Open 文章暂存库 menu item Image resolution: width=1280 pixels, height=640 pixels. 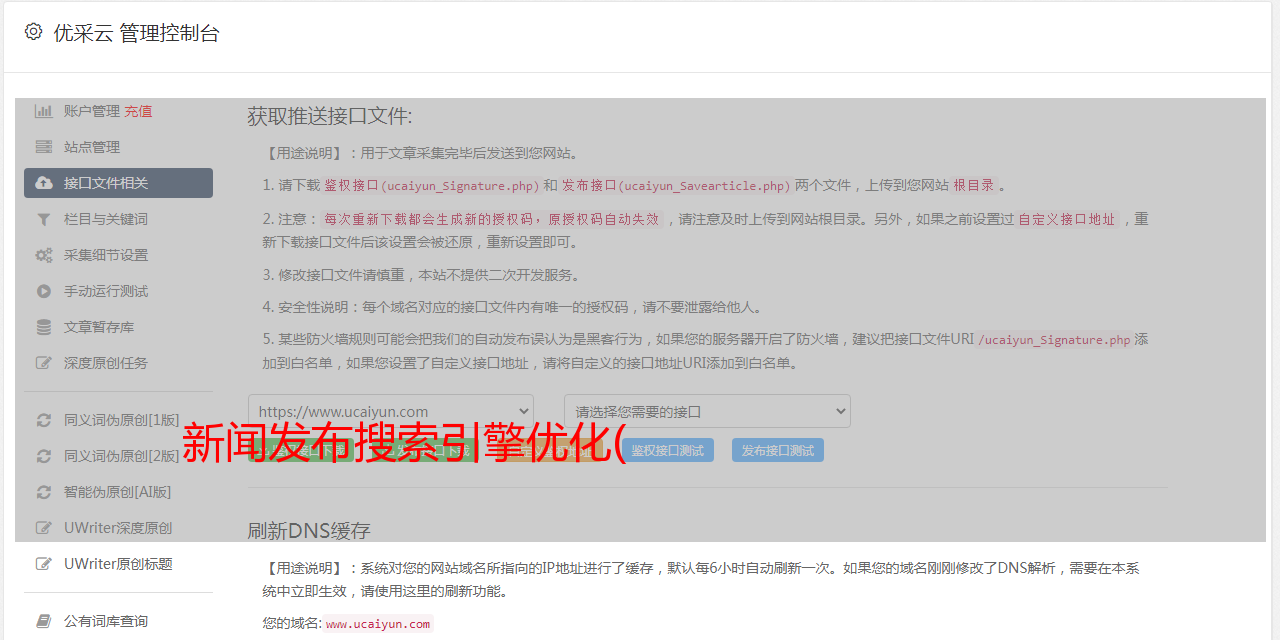[x=99, y=327]
